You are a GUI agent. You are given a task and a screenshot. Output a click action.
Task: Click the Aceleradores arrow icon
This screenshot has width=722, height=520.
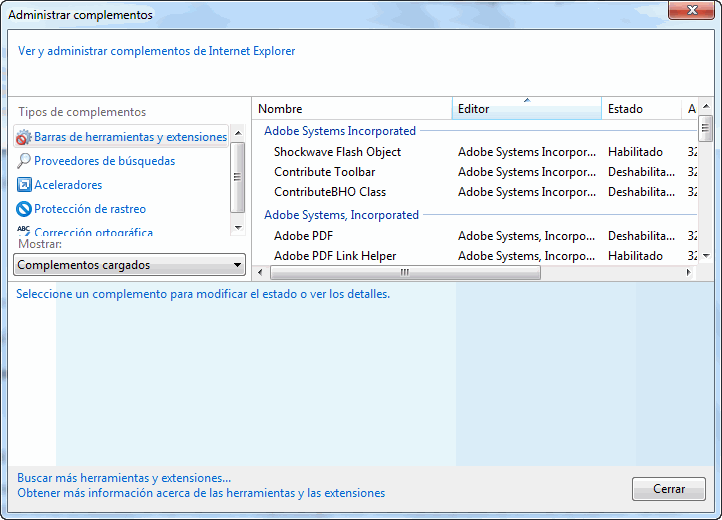coord(24,185)
